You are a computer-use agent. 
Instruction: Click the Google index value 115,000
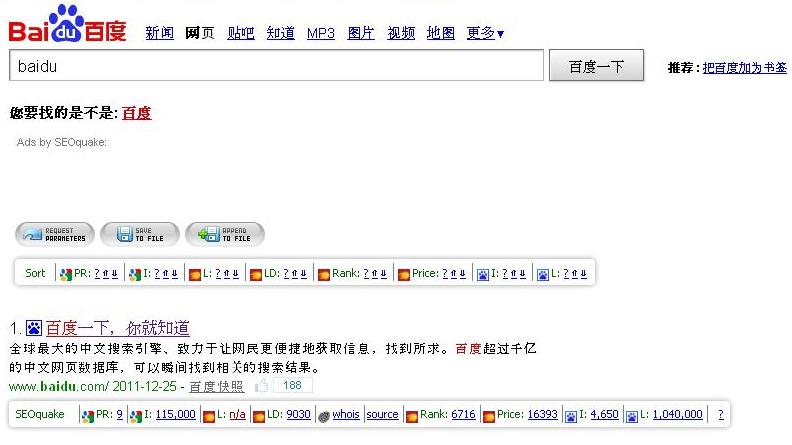click(175, 414)
